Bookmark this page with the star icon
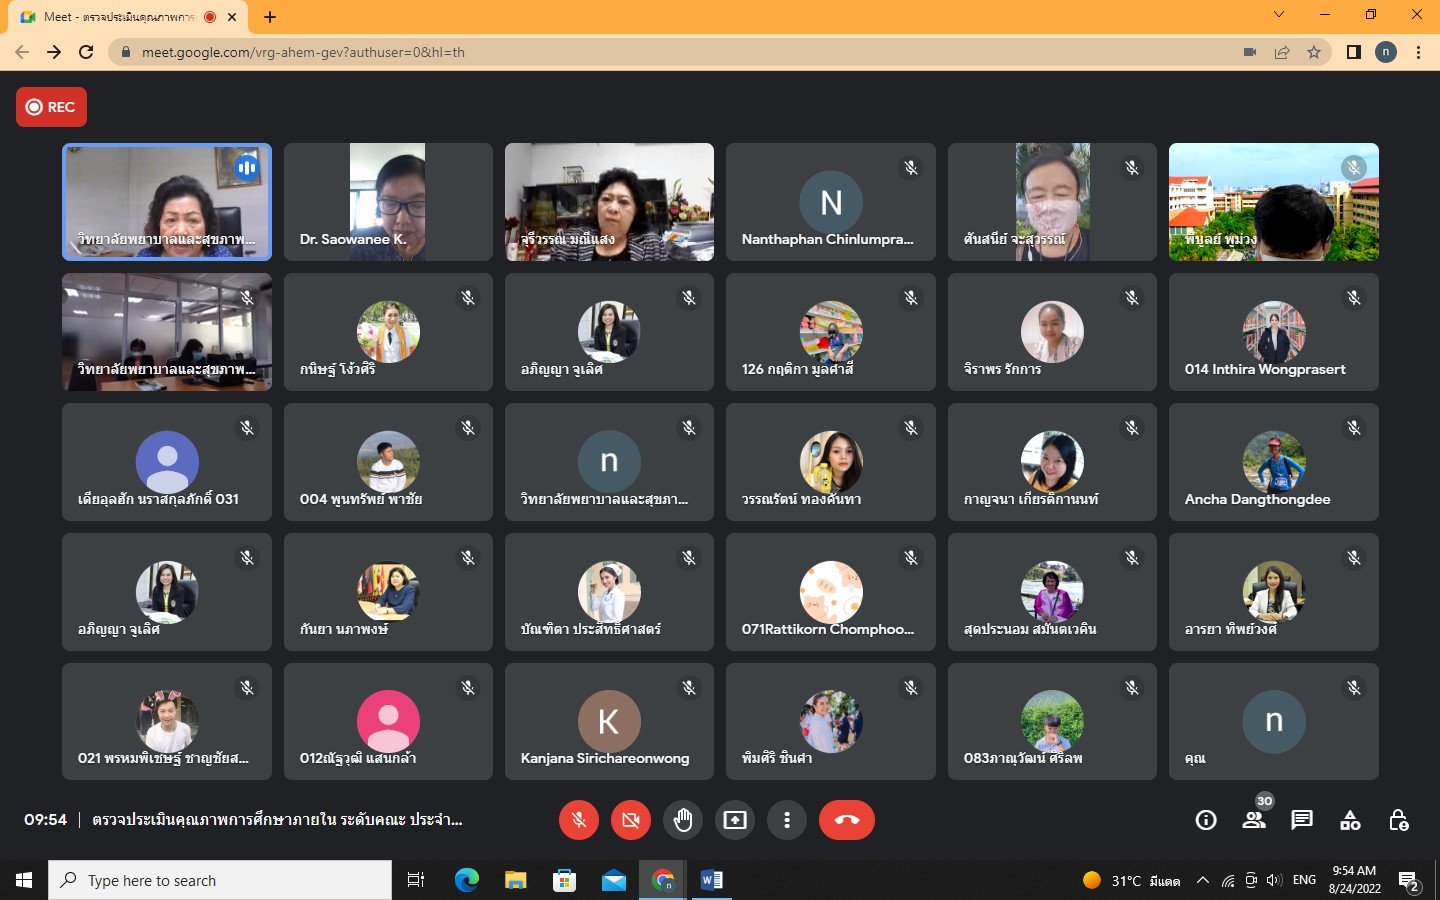This screenshot has height=900, width=1440. click(1314, 52)
